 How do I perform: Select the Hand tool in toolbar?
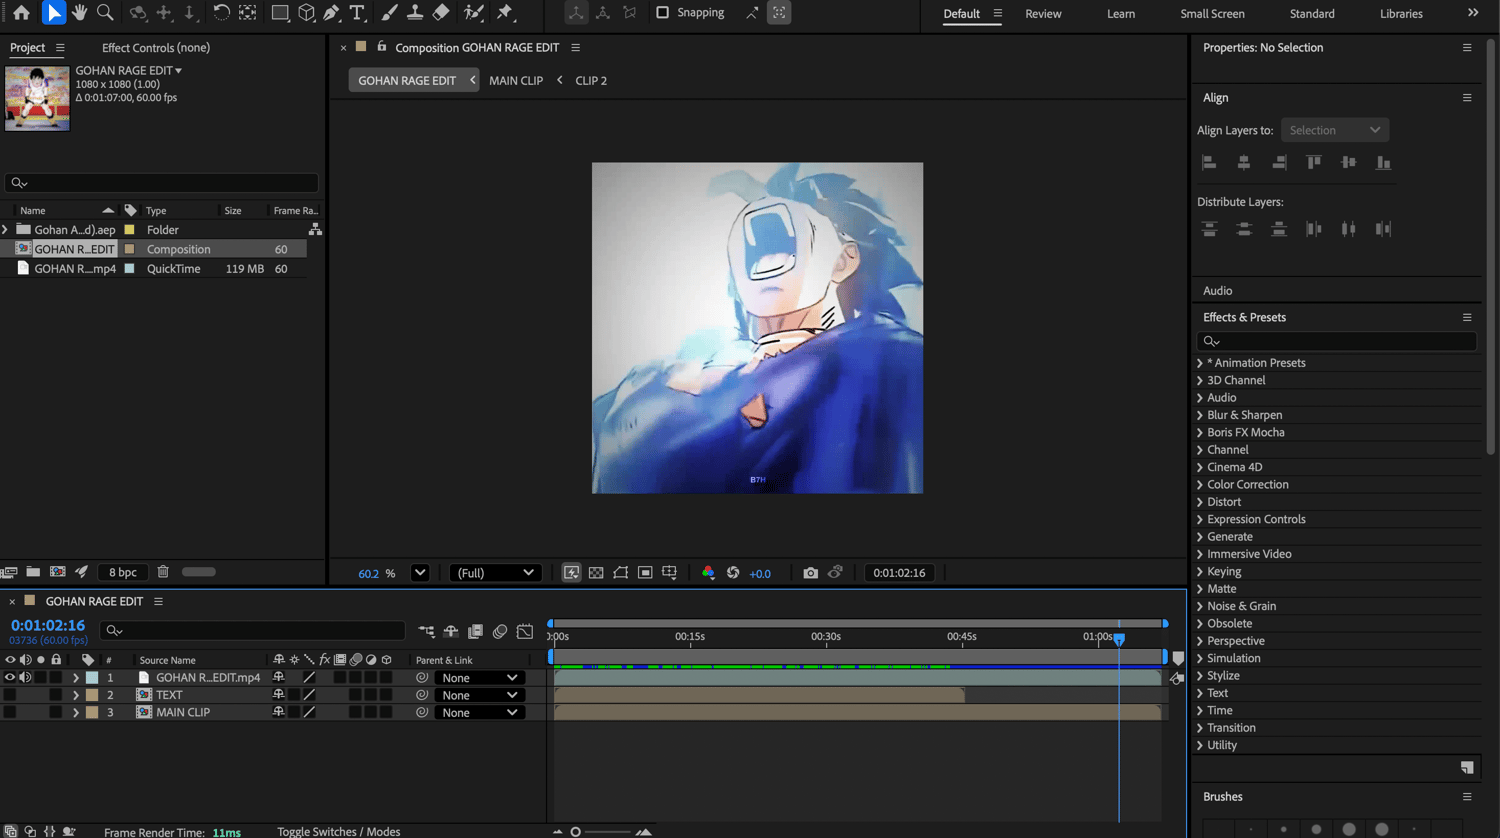pyautogui.click(x=79, y=13)
